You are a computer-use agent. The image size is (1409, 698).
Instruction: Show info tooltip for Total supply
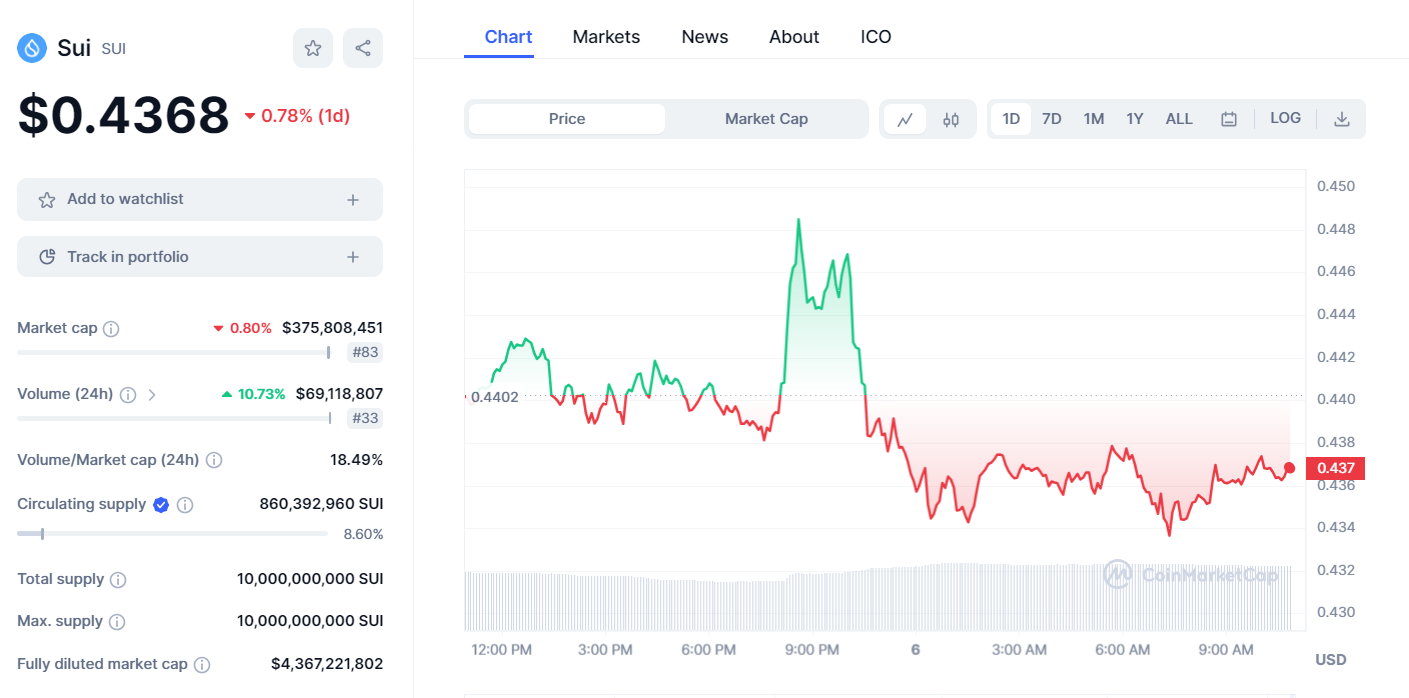[118, 580]
